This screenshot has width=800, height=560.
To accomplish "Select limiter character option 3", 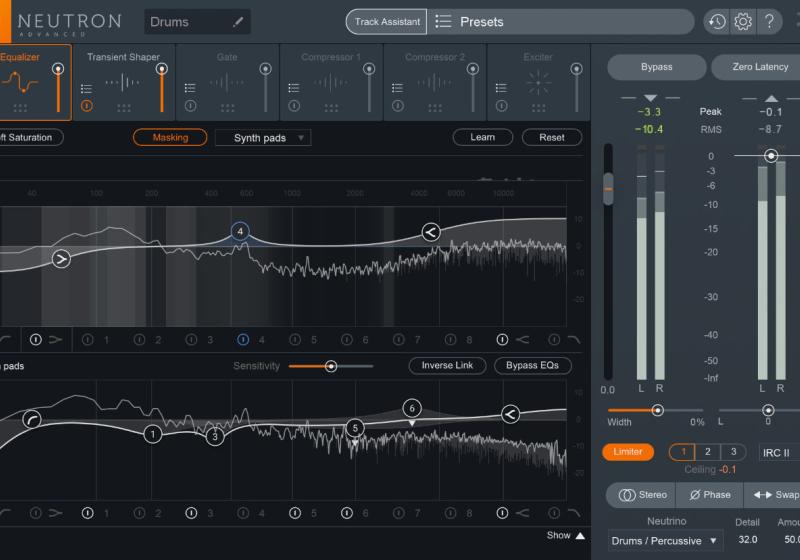I will pyautogui.click(x=734, y=452).
